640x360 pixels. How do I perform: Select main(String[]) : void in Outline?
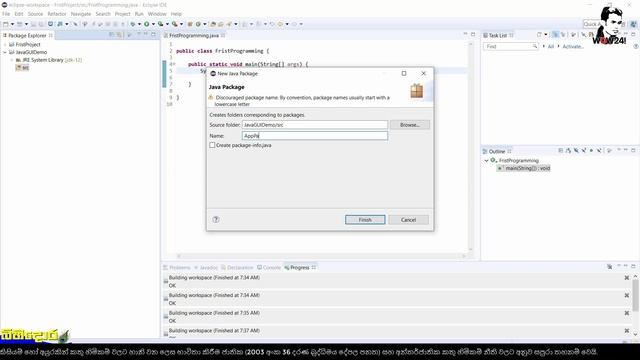[524, 168]
